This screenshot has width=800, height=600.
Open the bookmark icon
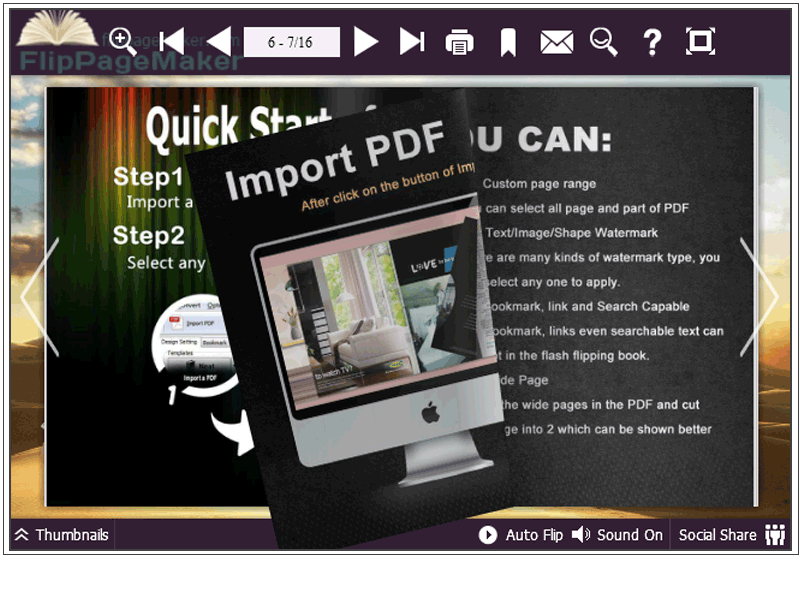click(x=508, y=42)
